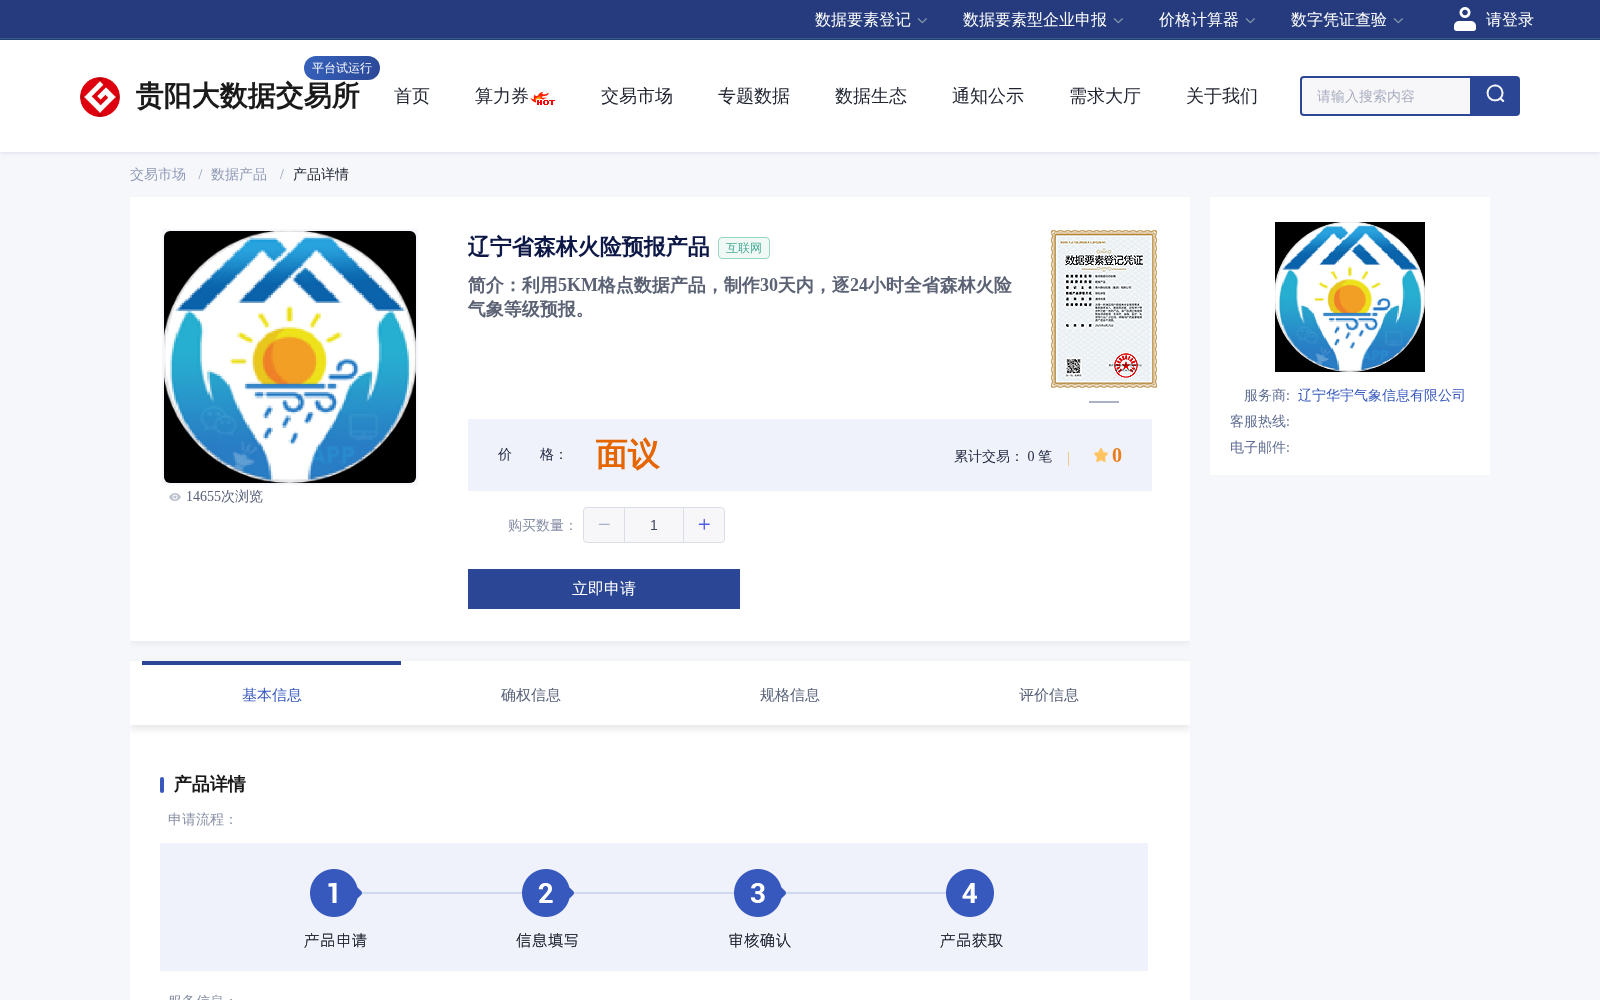This screenshot has height=1000, width=1600.
Task: Click 交易市场 breadcrumb link
Action: point(158,174)
